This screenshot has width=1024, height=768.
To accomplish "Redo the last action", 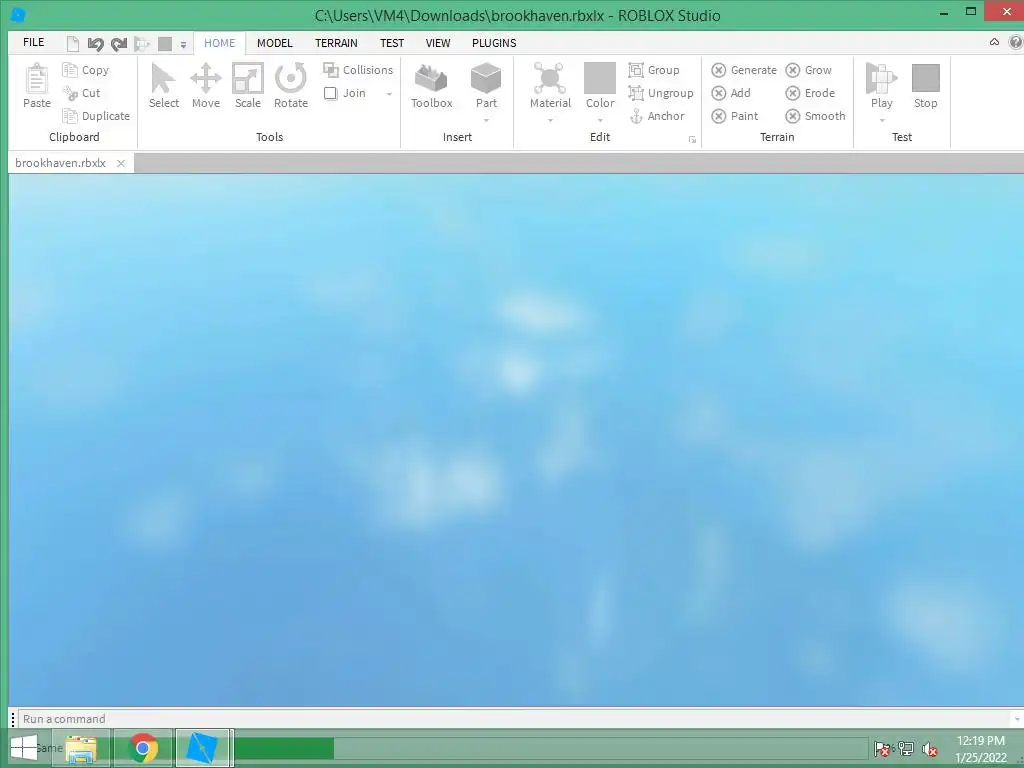I will tap(118, 44).
